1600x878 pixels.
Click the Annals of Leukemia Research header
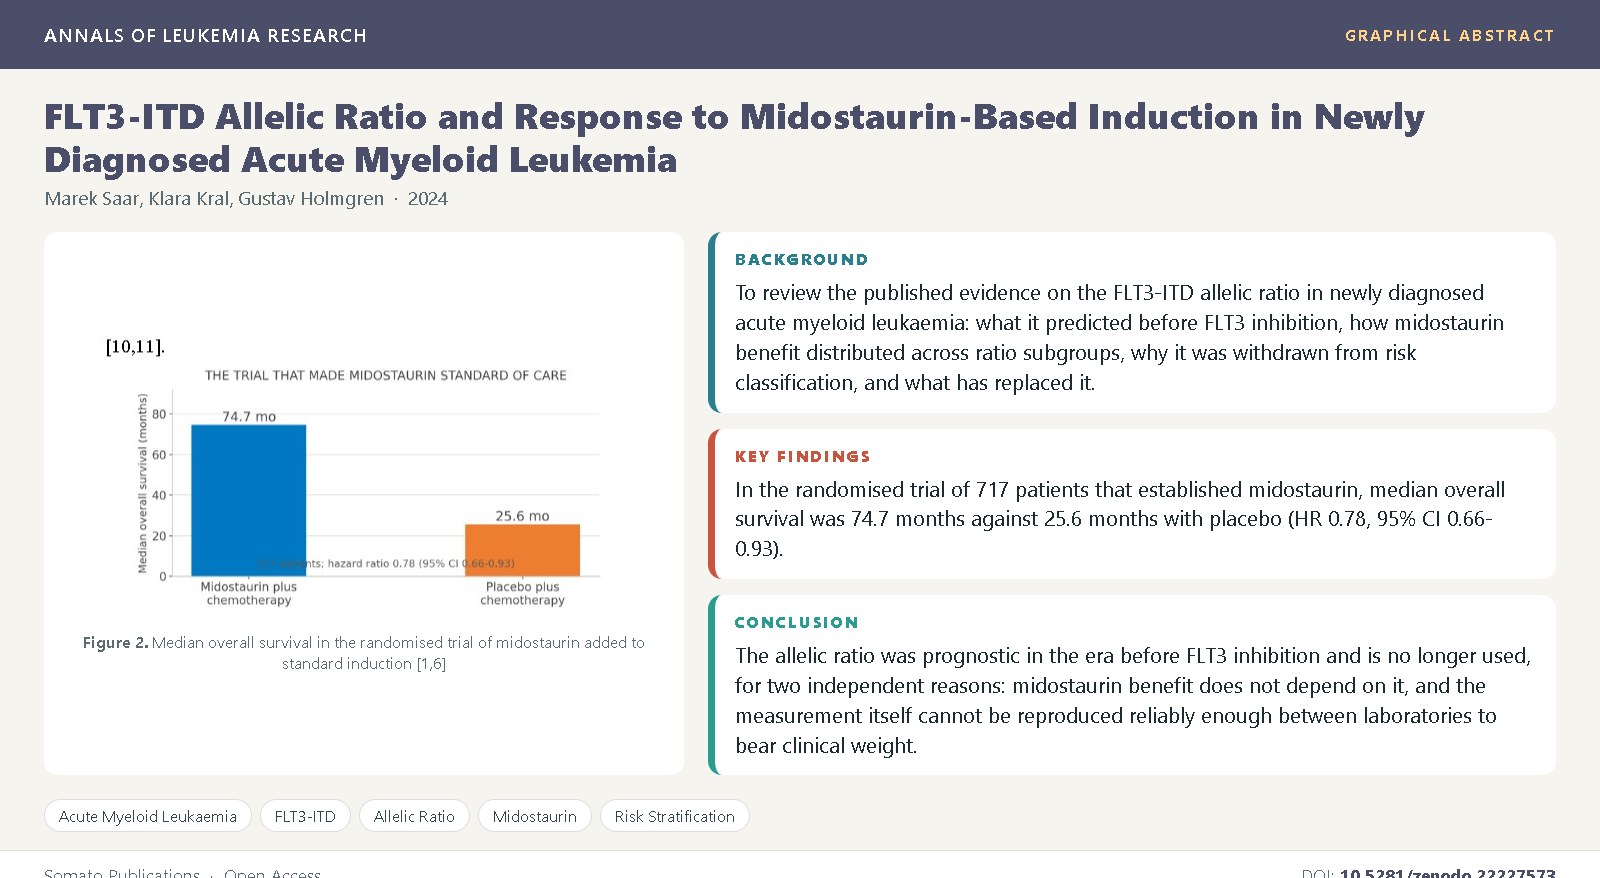(205, 35)
